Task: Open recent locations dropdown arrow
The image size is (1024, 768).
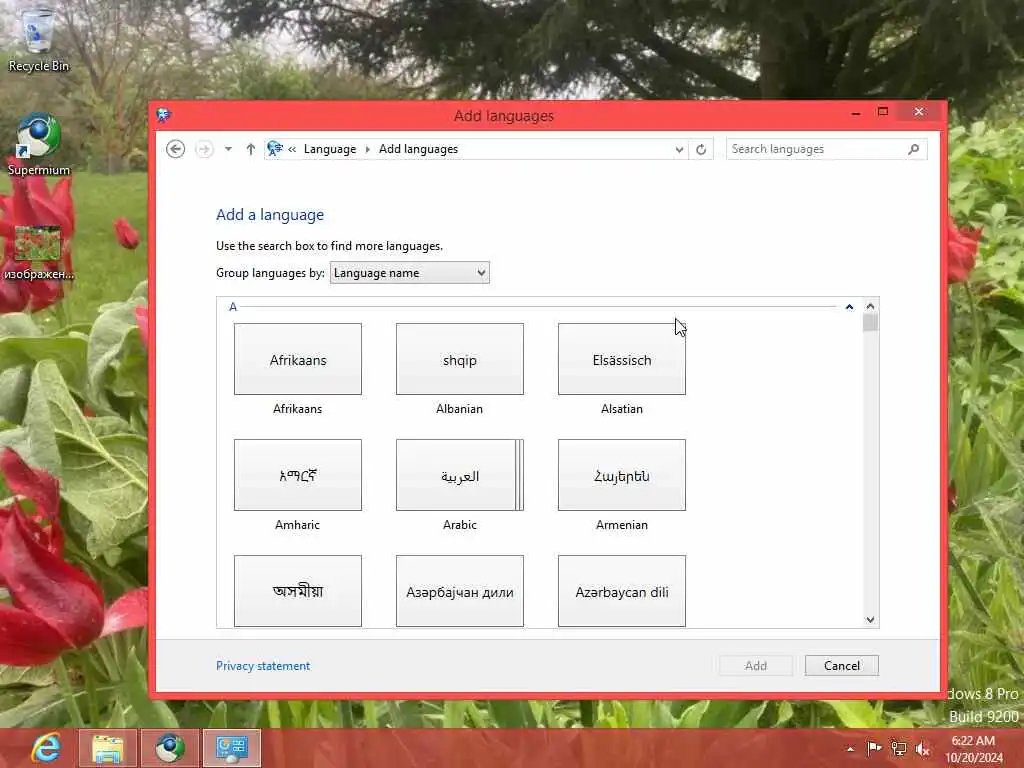Action: (228, 149)
